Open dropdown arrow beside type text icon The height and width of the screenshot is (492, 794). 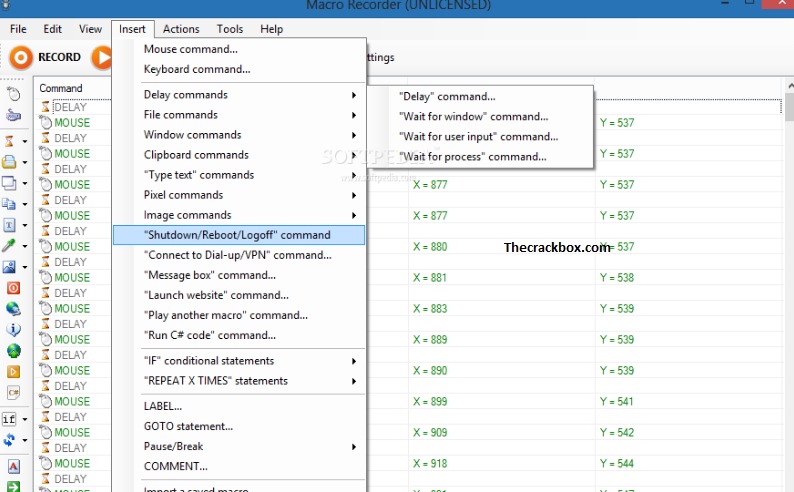point(25,225)
